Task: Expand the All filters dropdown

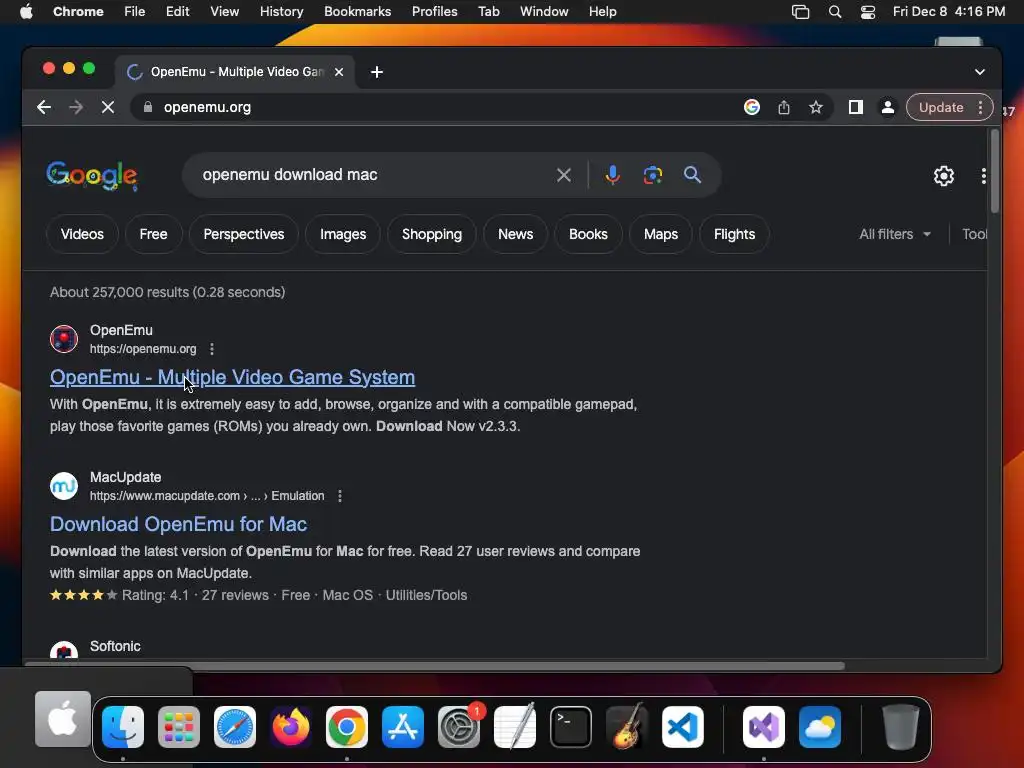Action: 895,234
